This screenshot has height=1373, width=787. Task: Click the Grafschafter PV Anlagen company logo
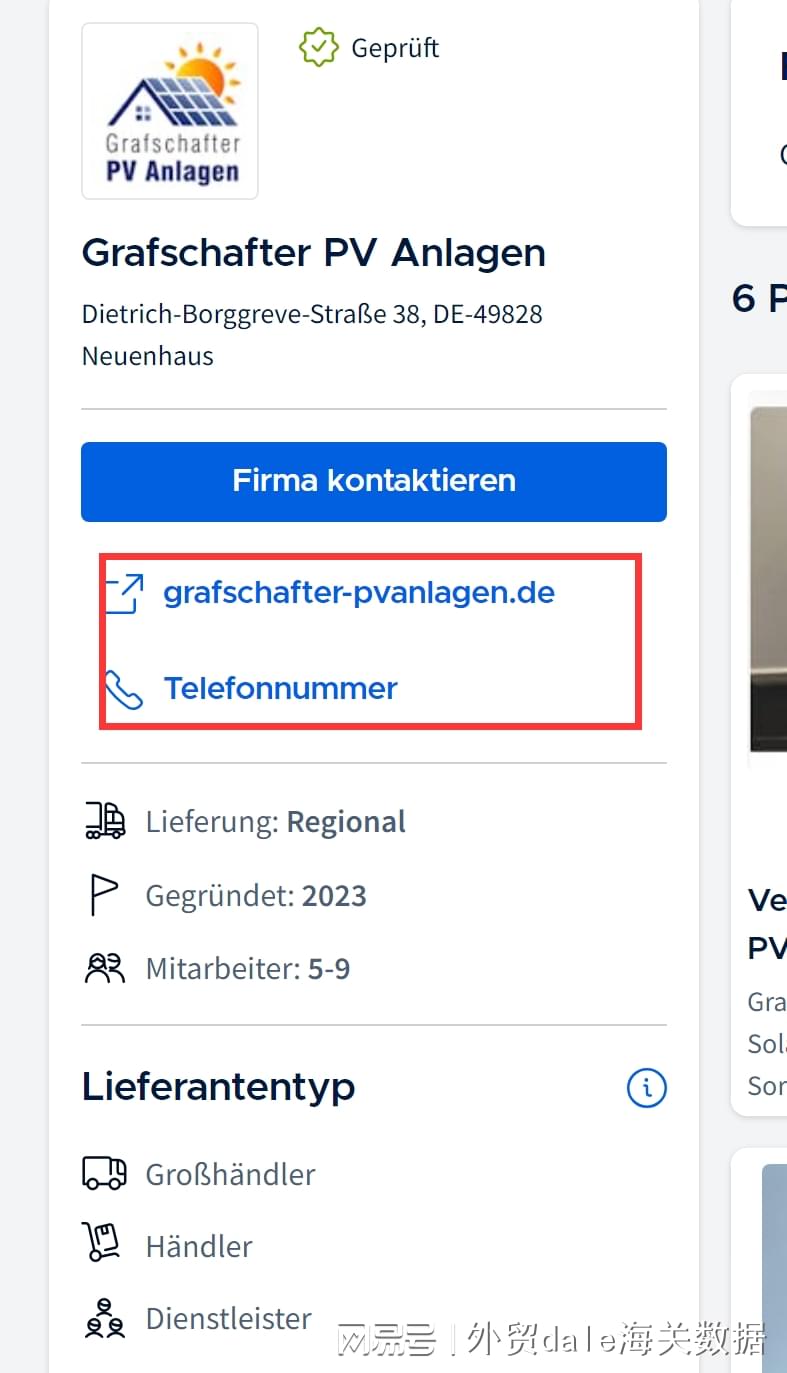(x=170, y=111)
